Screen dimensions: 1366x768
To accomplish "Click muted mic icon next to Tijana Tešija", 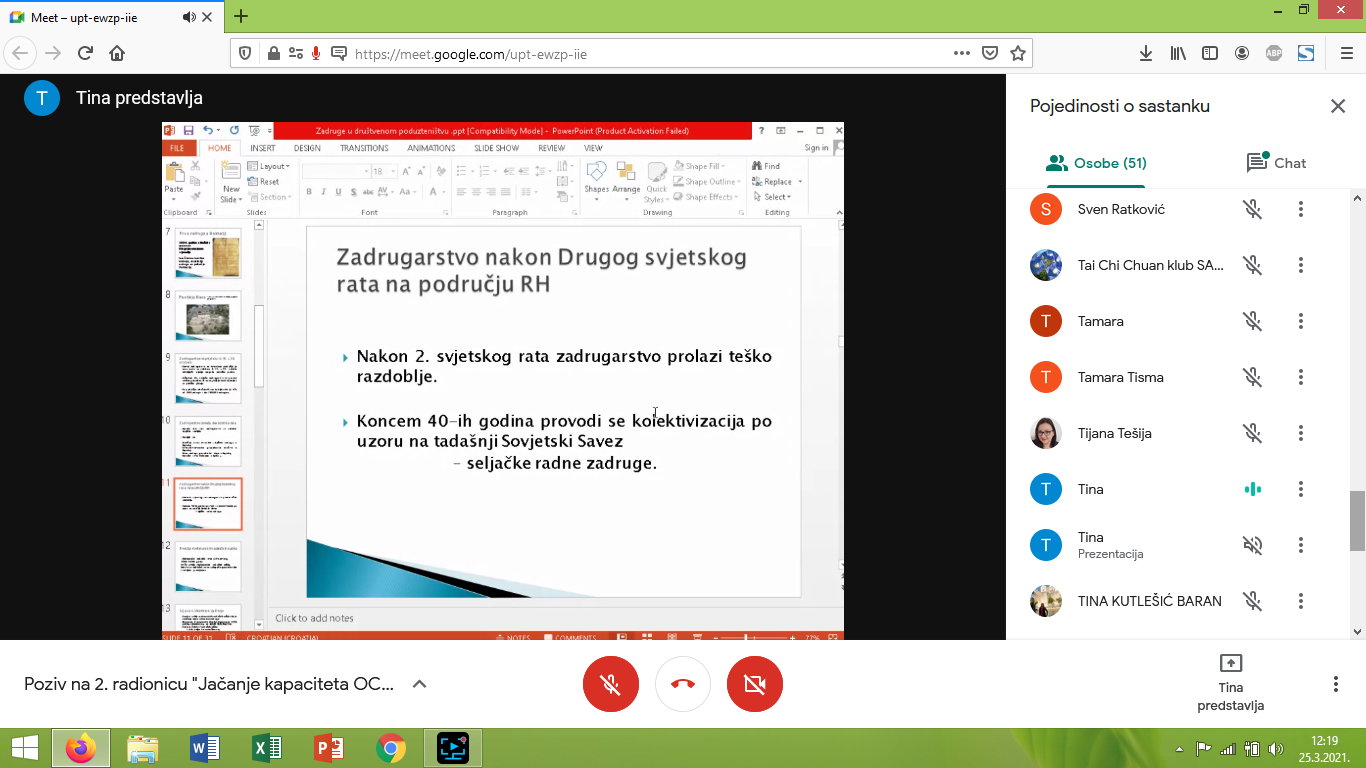I will tap(1252, 433).
